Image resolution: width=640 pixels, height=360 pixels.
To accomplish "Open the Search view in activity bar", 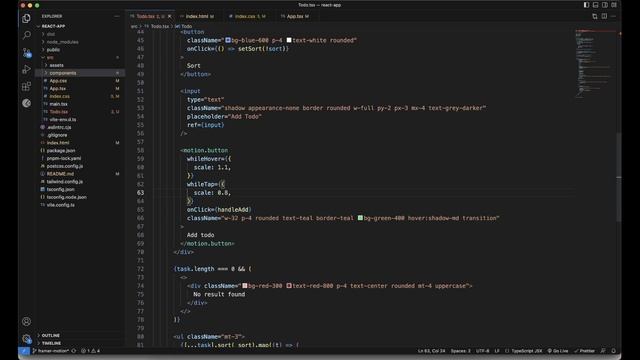I will point(27,35).
